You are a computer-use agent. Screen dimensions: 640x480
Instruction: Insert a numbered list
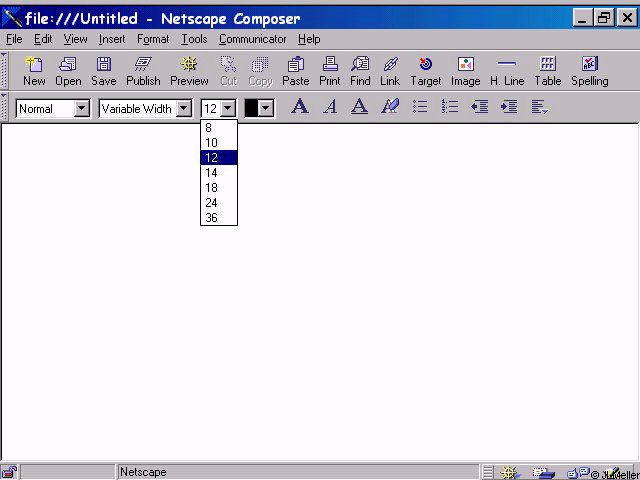tap(450, 107)
